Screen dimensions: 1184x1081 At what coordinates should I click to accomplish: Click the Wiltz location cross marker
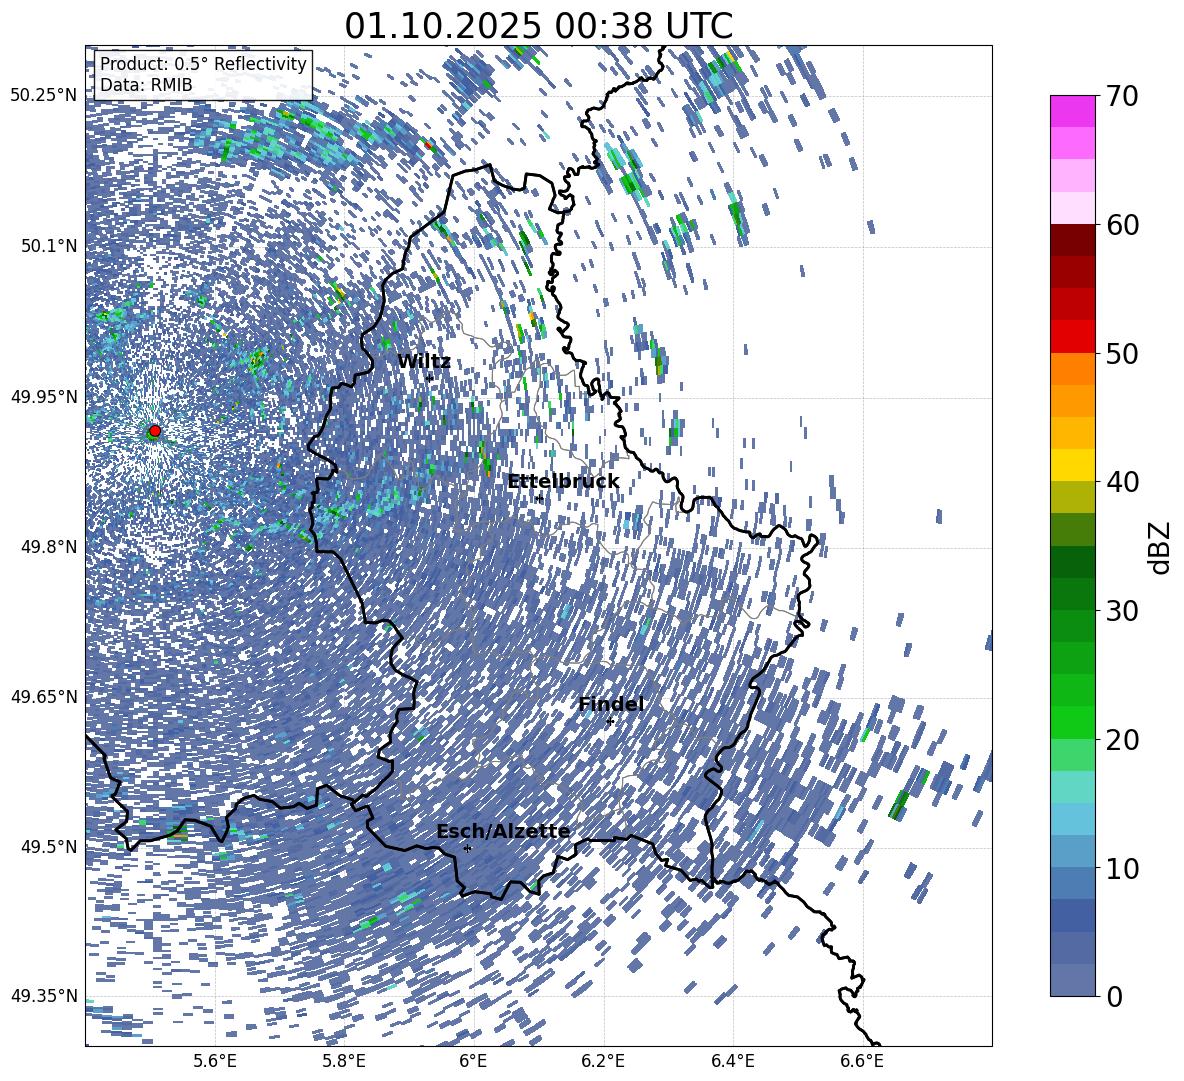point(430,377)
